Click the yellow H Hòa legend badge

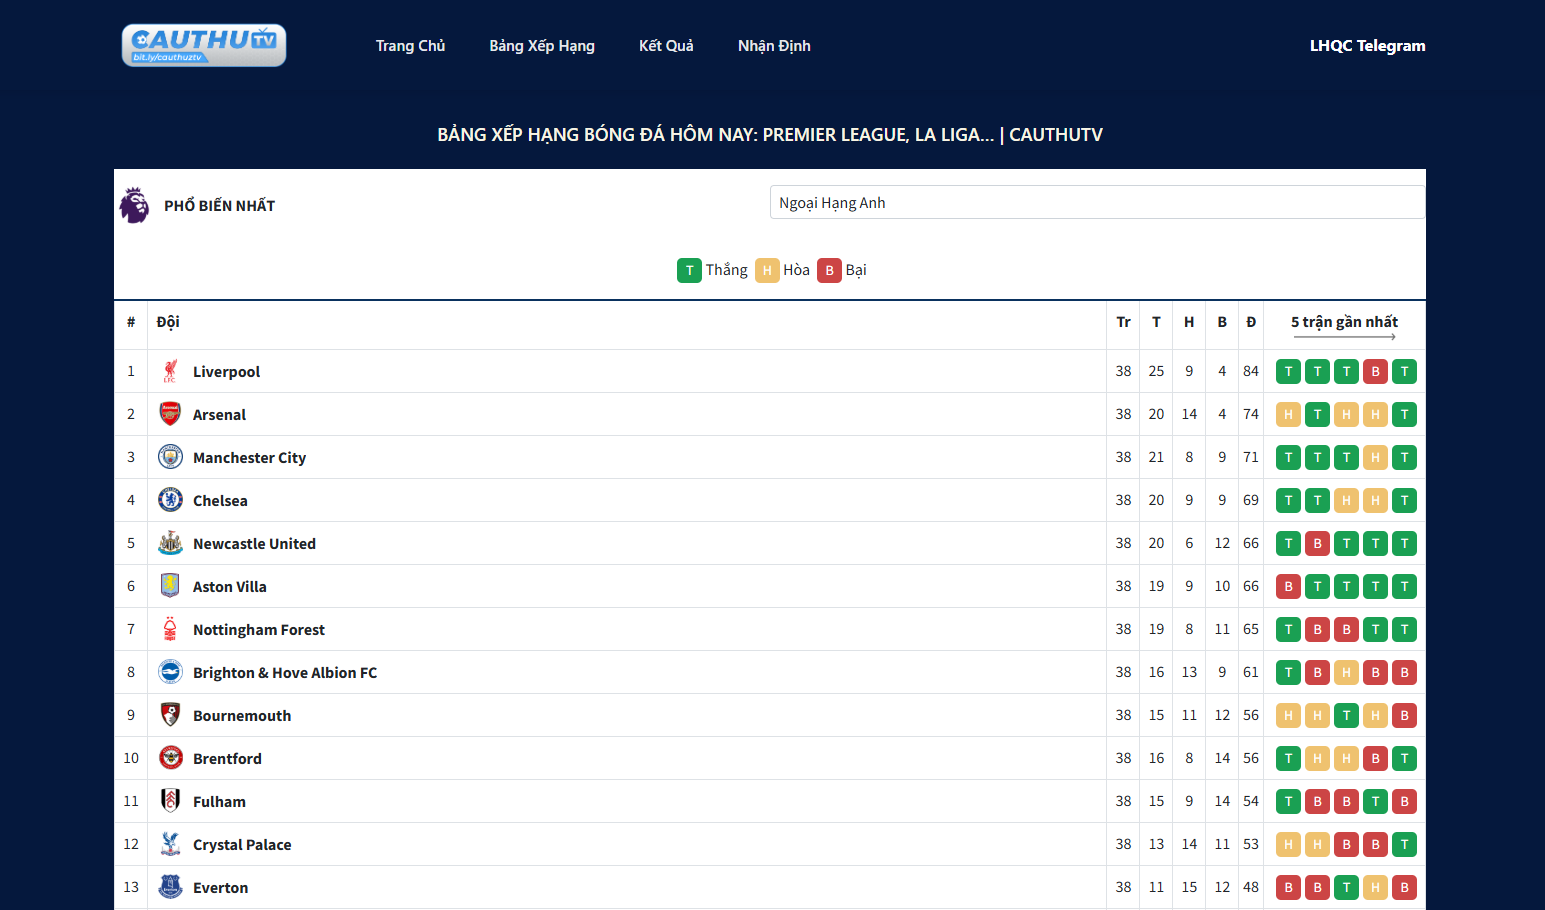coord(767,270)
